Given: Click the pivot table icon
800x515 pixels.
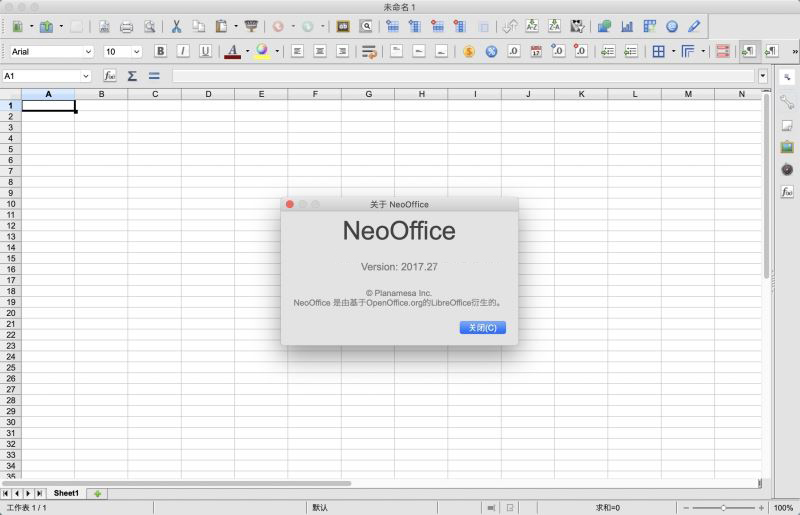Looking at the screenshot, I should point(649,27).
